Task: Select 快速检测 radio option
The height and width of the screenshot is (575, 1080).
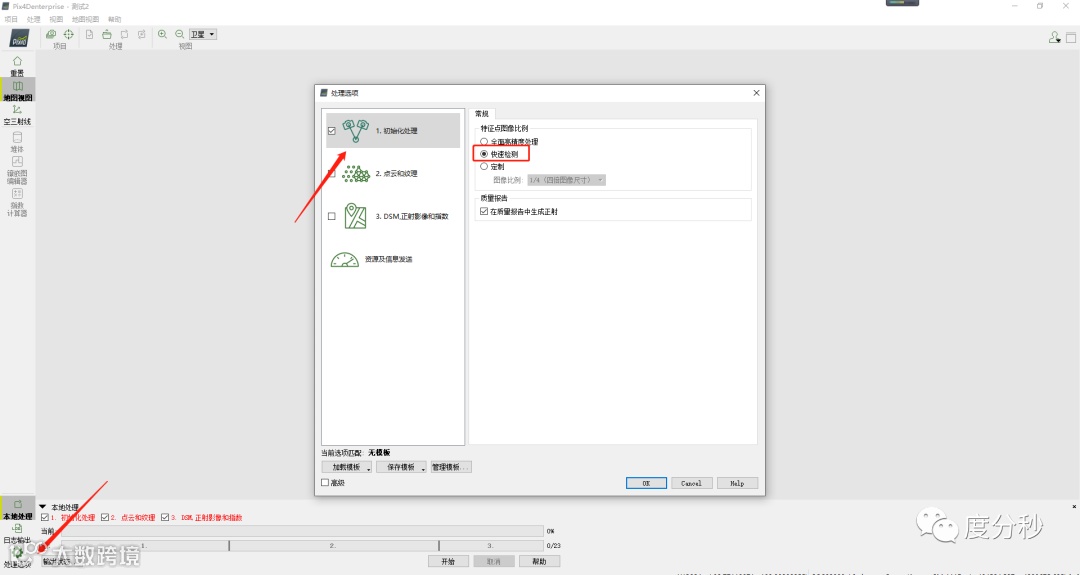Action: (x=484, y=154)
